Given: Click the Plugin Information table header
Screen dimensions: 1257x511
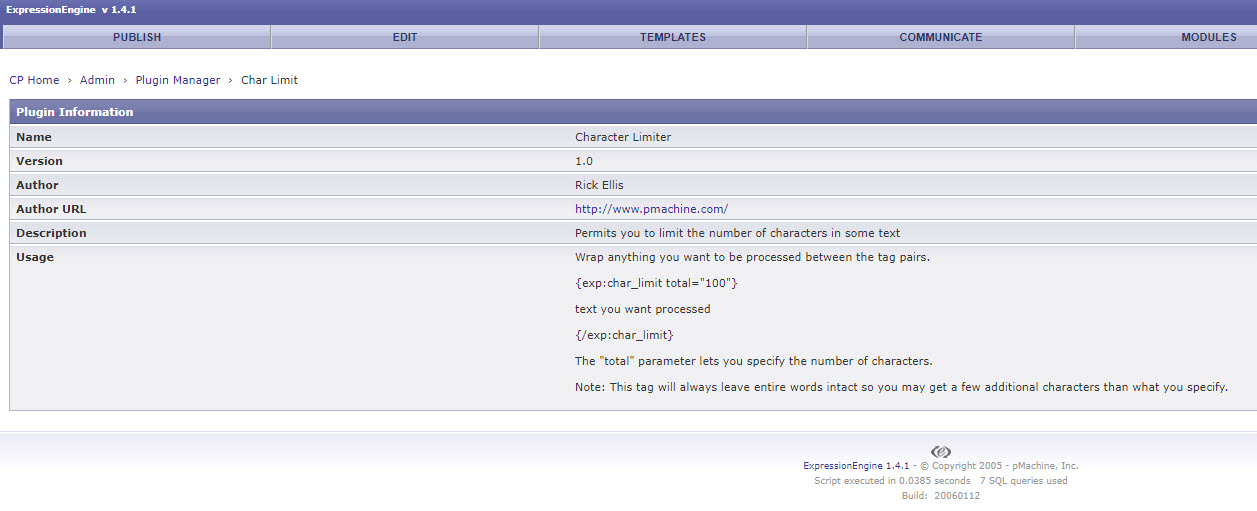Looking at the screenshot, I should 75,112.
